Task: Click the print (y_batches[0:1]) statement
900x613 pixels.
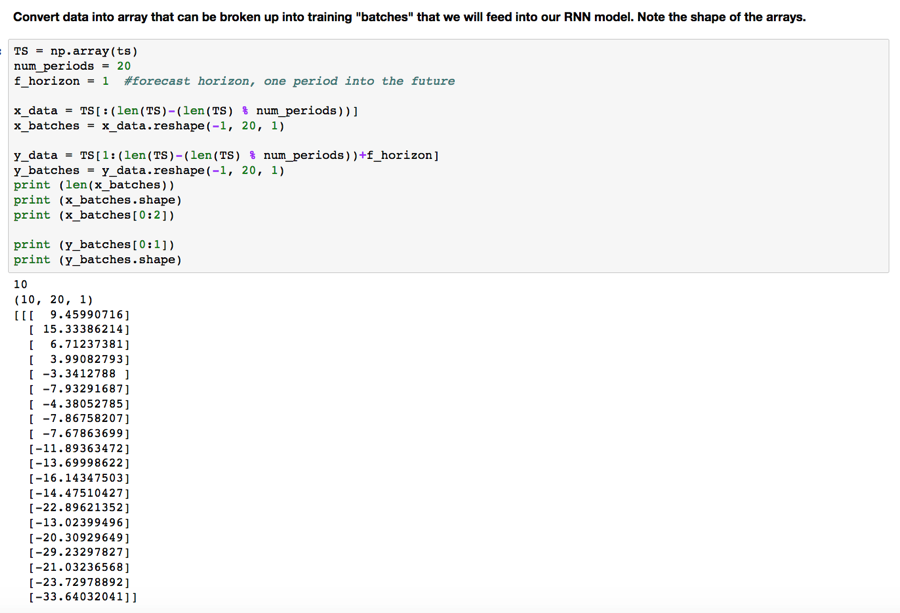Action: click(x=94, y=245)
